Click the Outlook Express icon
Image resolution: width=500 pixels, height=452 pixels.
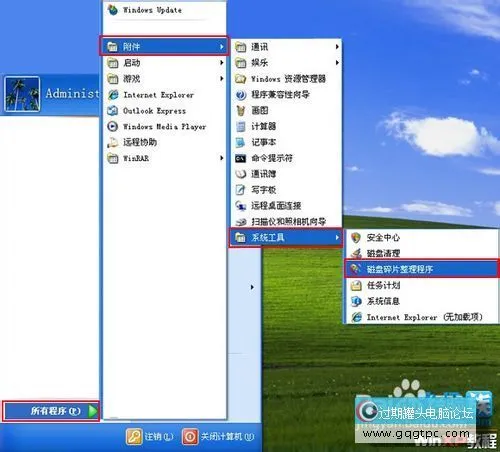coord(113,111)
